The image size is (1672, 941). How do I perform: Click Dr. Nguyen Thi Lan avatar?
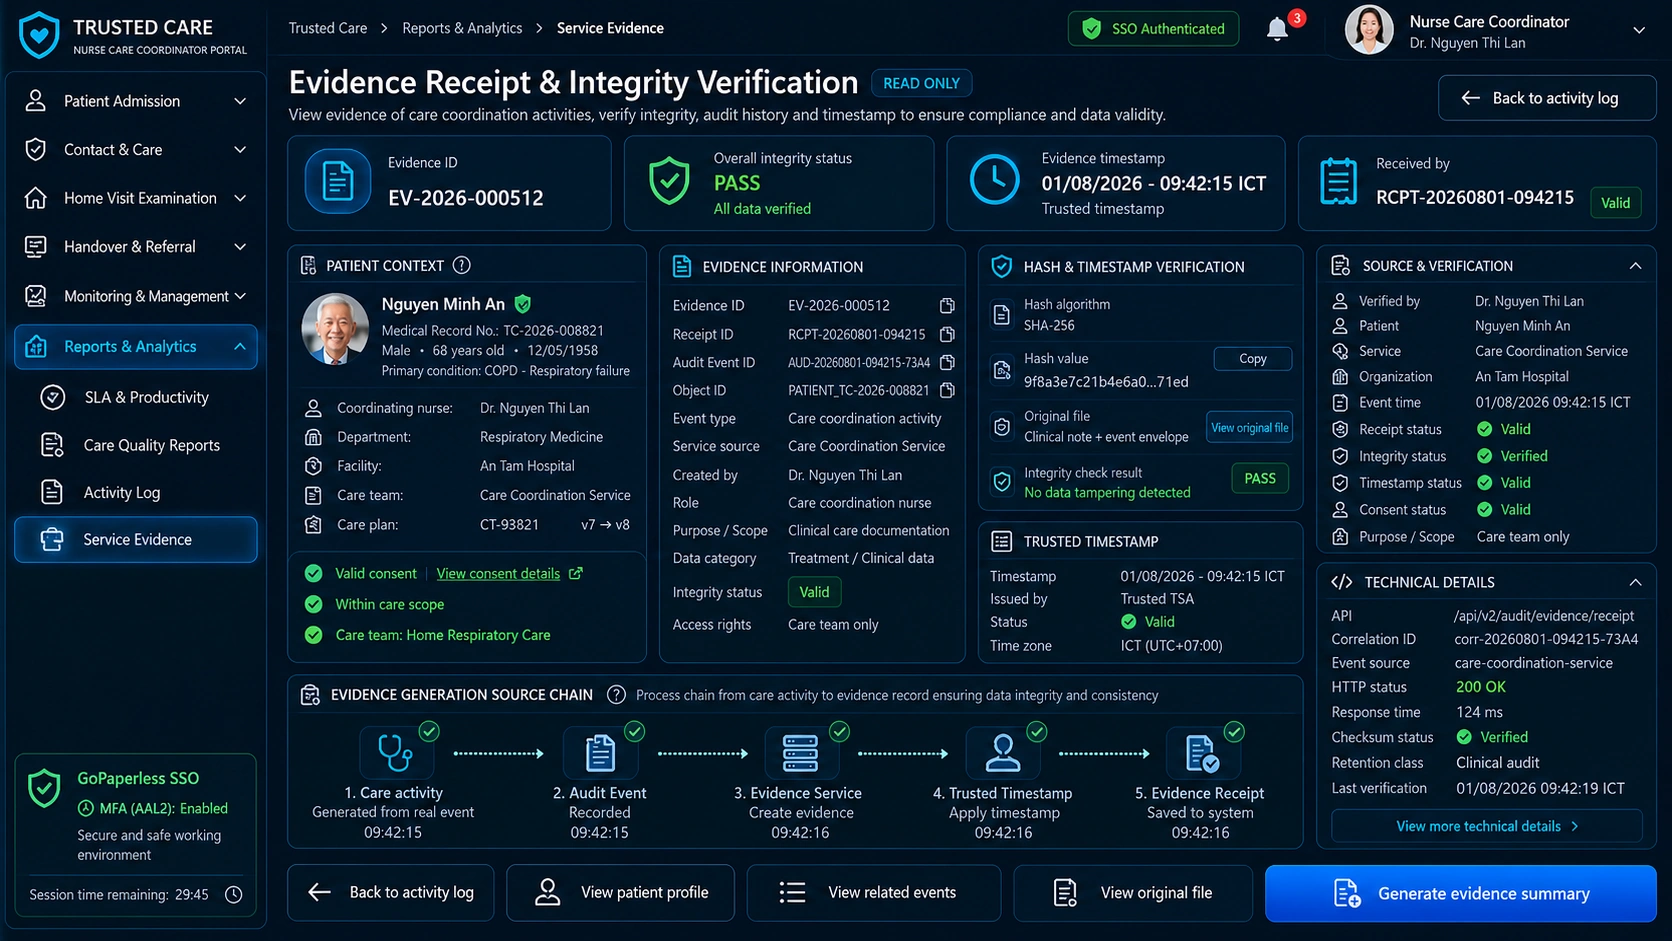(x=1369, y=30)
